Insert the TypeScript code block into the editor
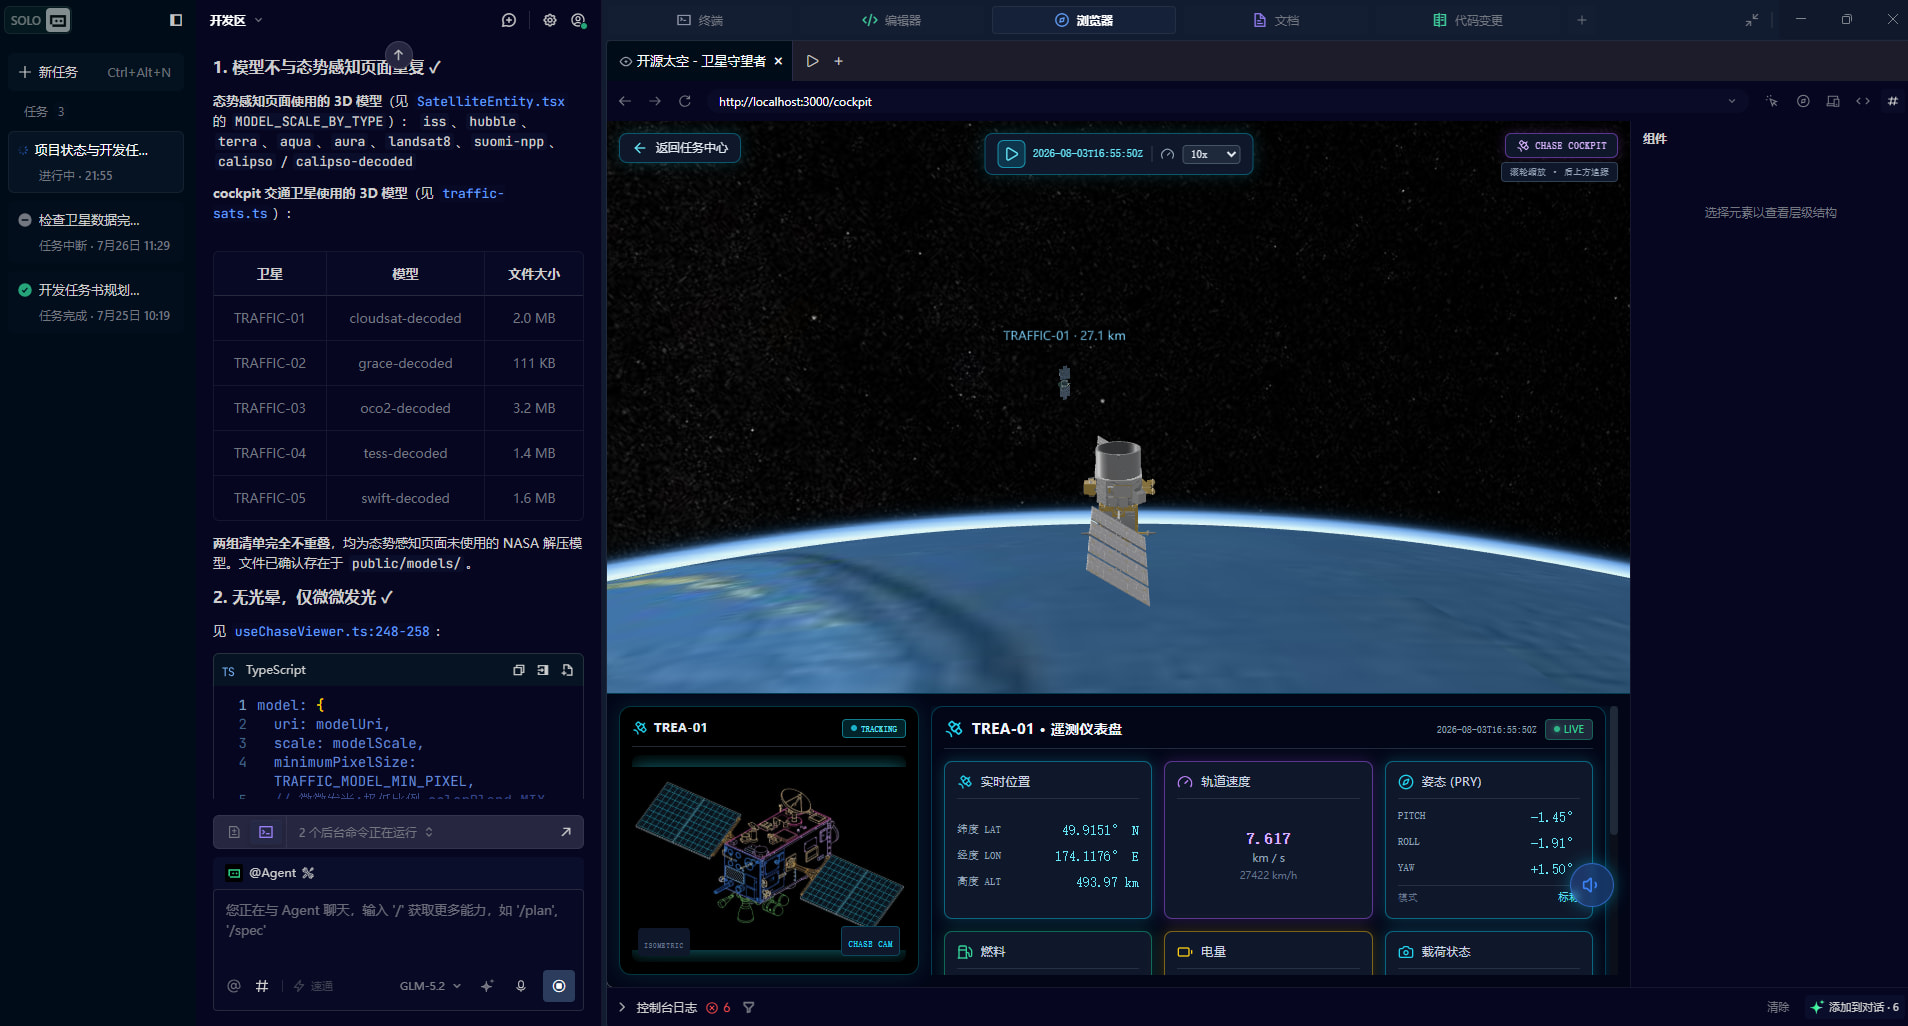The height and width of the screenshot is (1026, 1908). (543, 670)
